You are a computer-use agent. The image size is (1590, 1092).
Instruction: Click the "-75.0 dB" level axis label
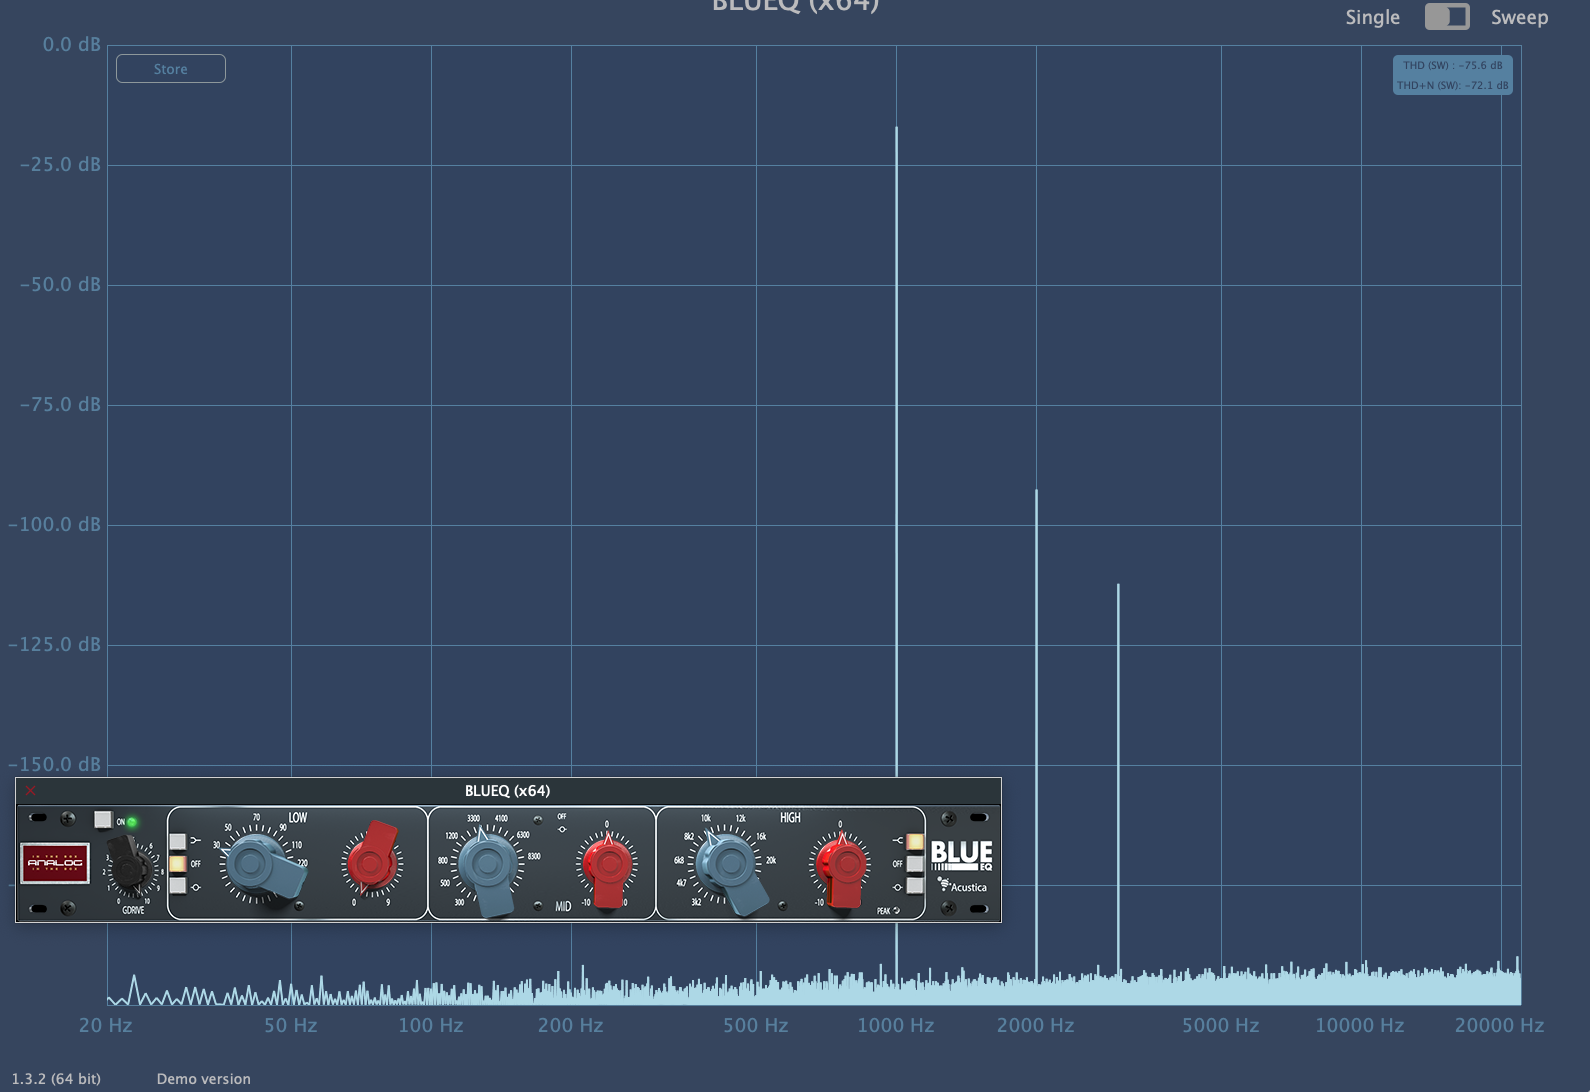pyautogui.click(x=60, y=405)
